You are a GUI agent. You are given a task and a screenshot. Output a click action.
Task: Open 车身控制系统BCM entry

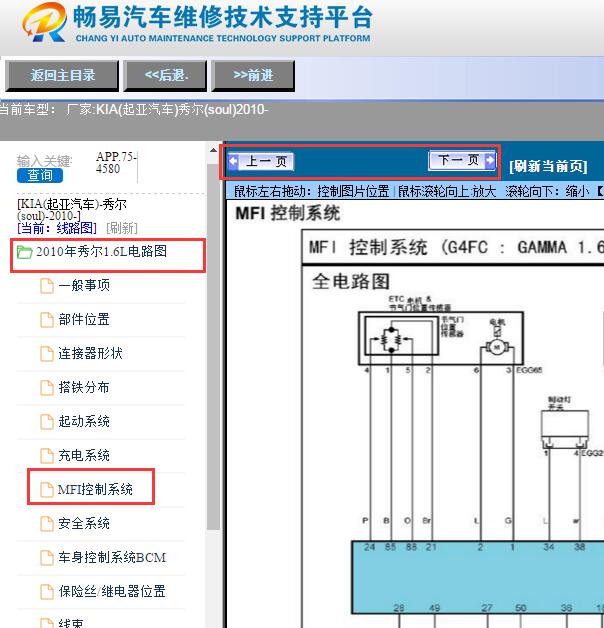(112, 558)
